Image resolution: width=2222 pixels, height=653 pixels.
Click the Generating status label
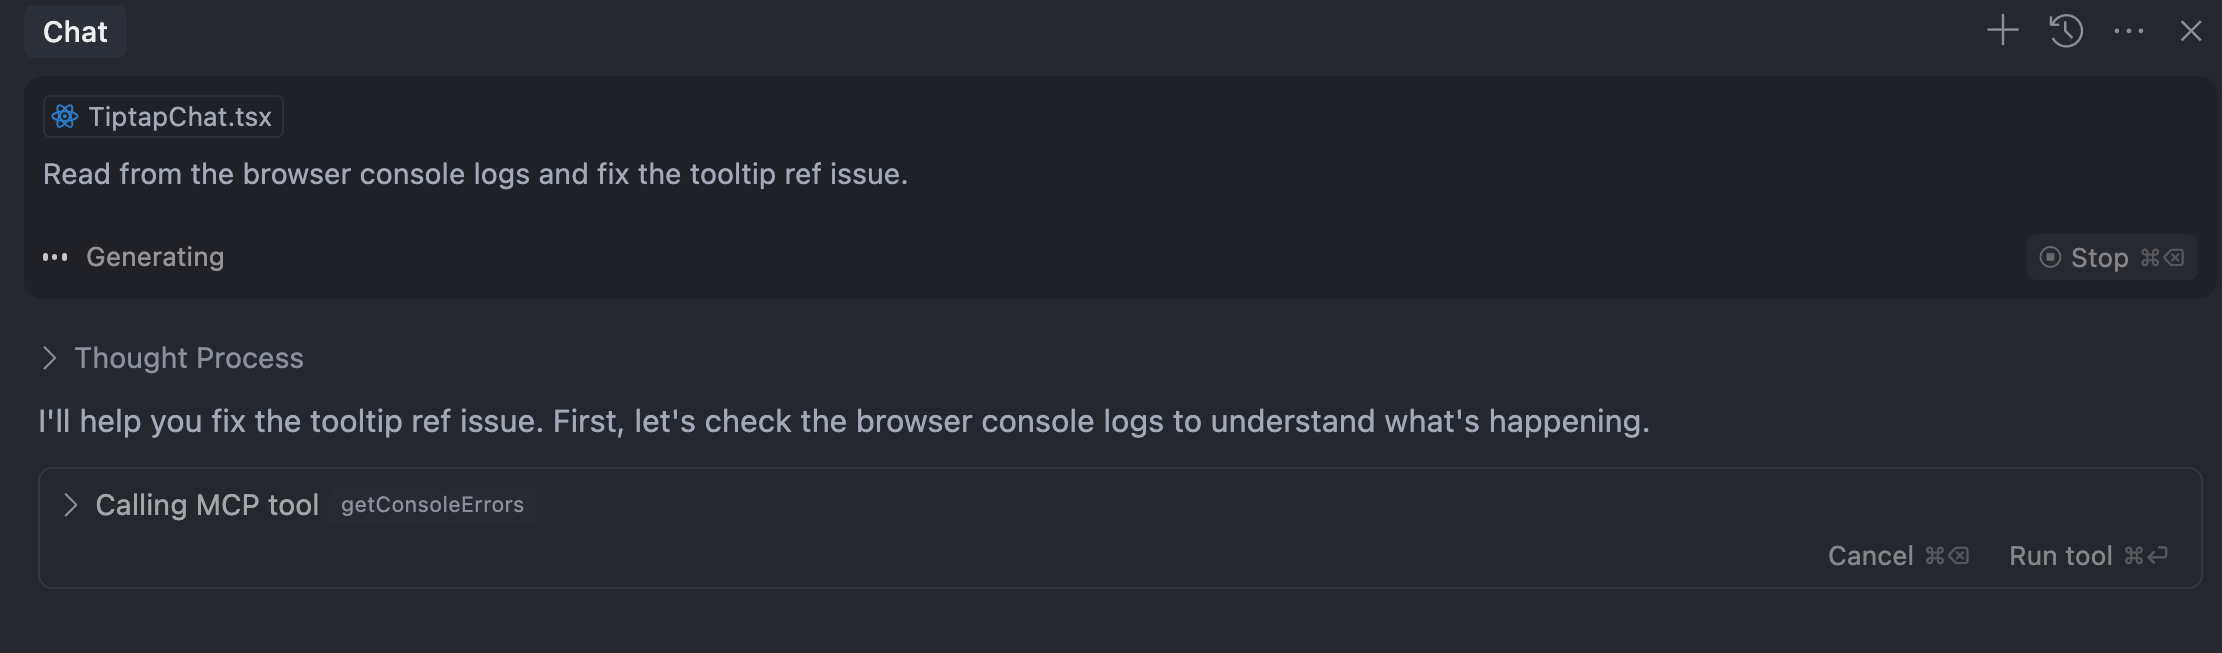pos(155,257)
